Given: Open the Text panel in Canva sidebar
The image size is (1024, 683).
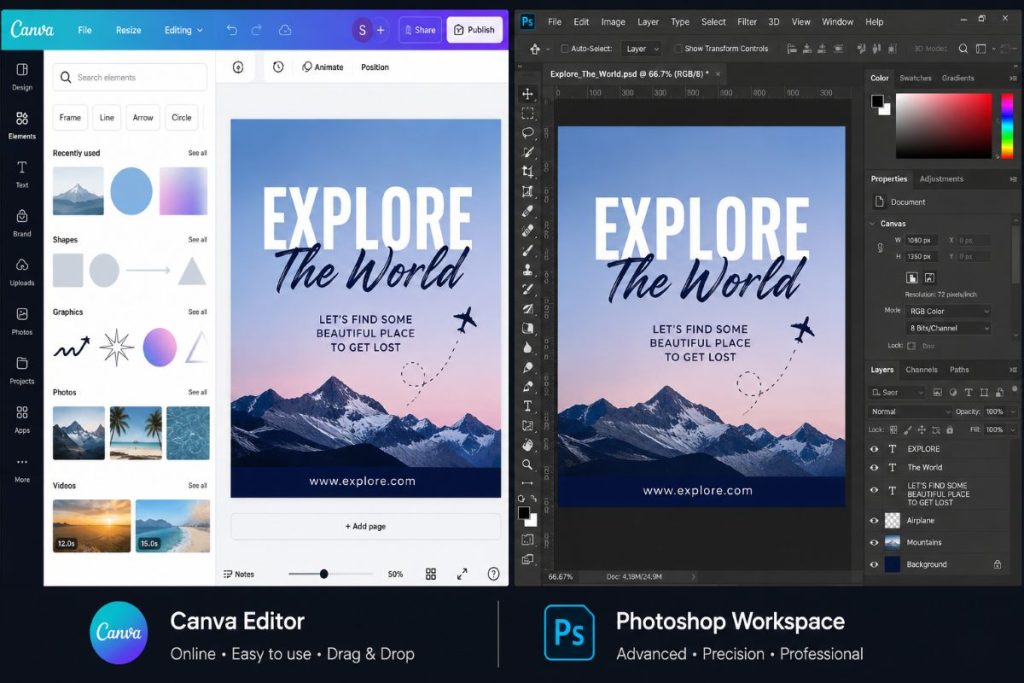Looking at the screenshot, I should pos(22,174).
